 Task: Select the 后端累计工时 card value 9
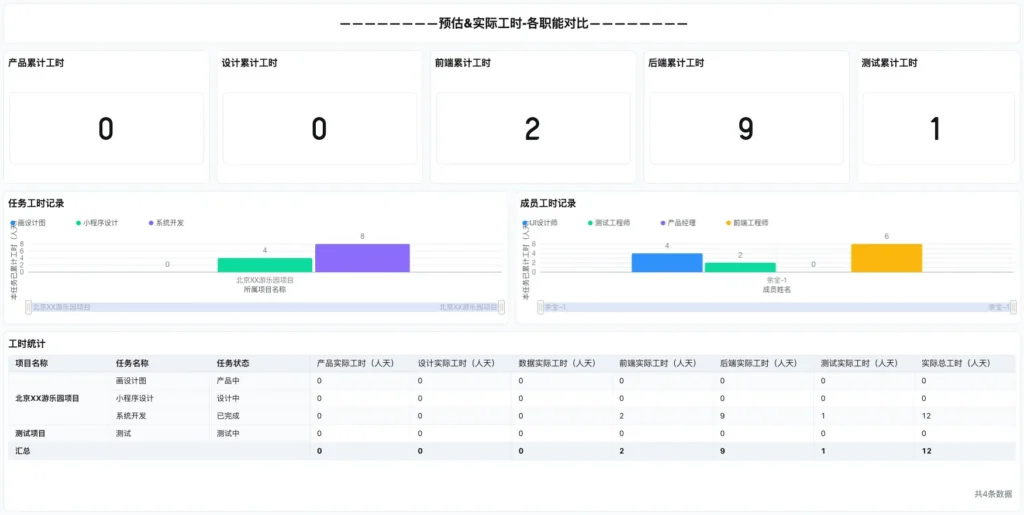point(745,129)
